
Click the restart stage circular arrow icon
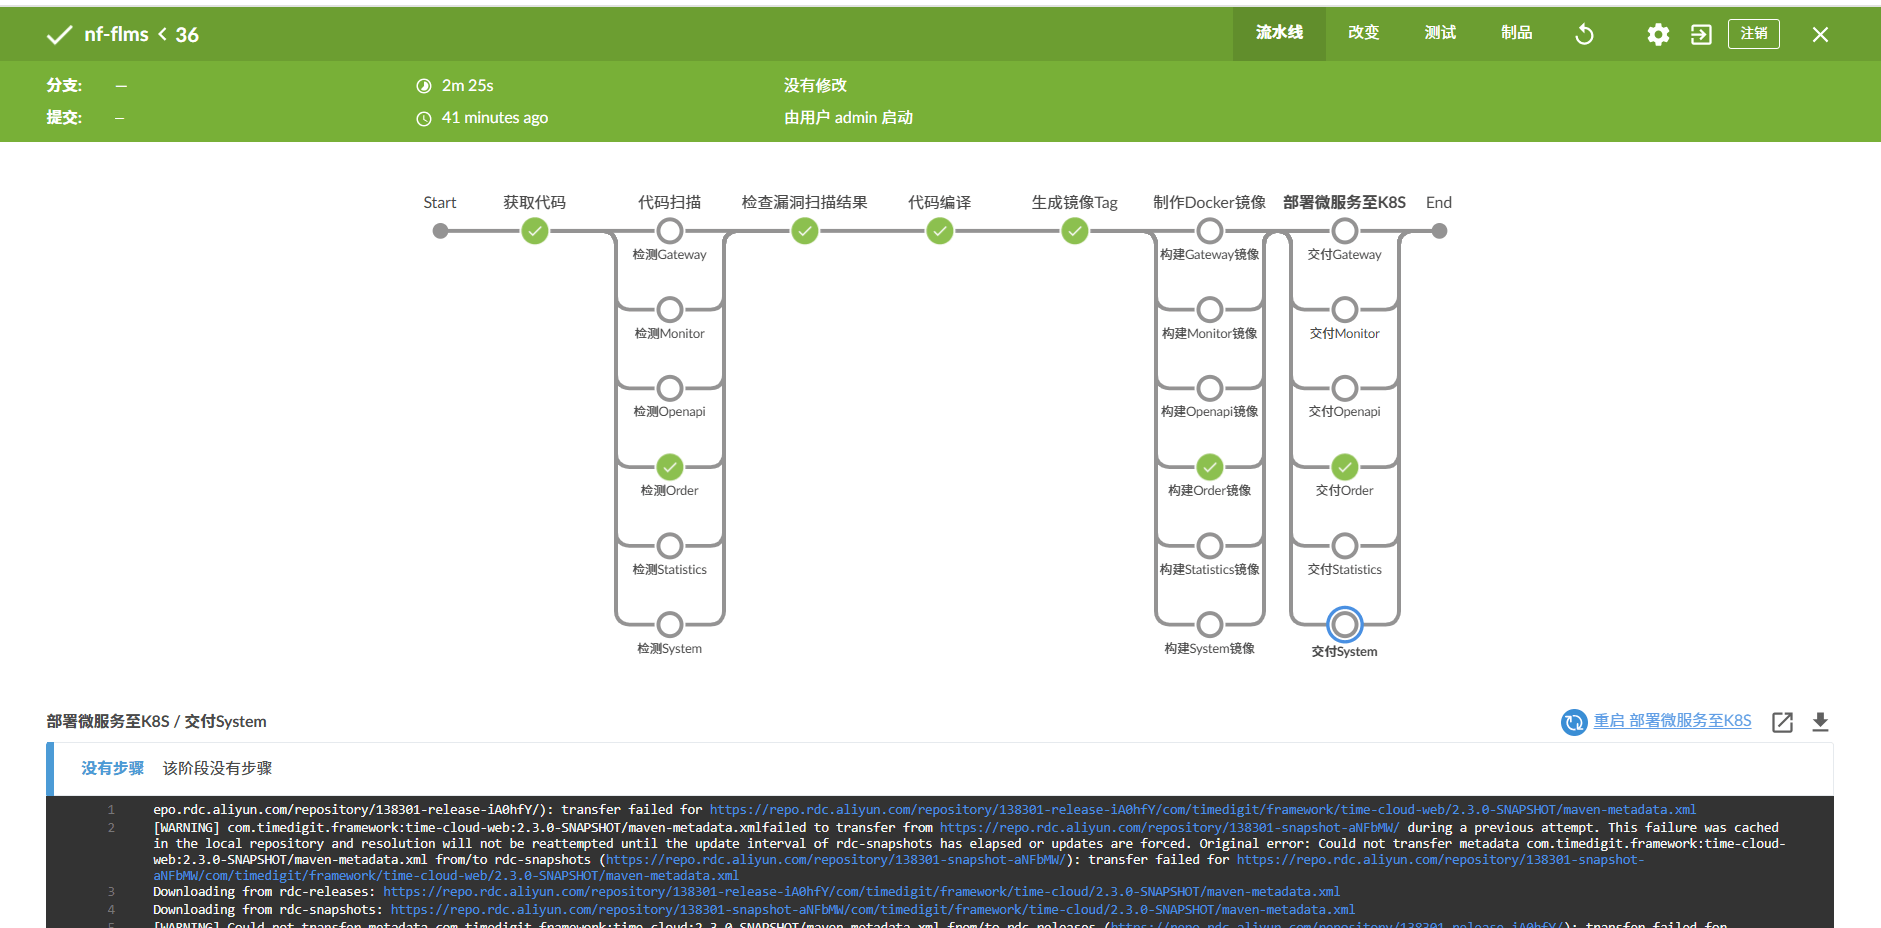tap(1574, 722)
